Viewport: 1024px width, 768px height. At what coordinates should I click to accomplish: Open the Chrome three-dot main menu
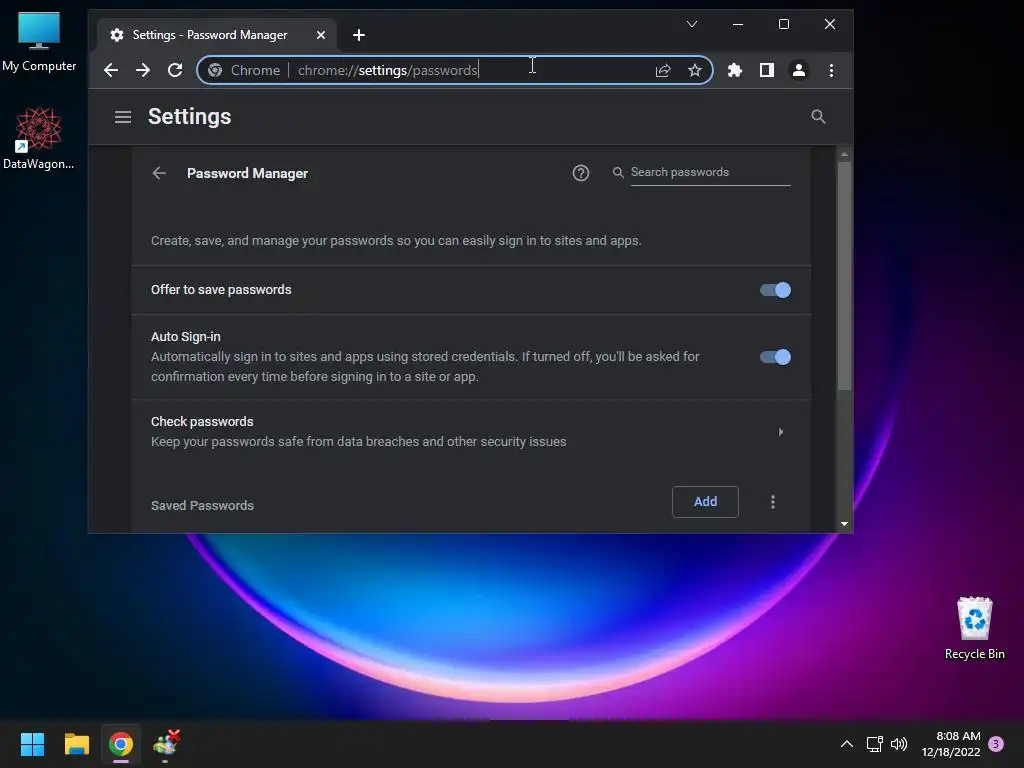(831, 70)
